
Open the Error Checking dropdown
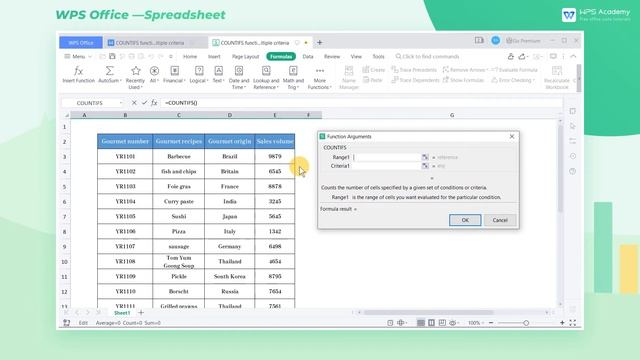(513, 80)
